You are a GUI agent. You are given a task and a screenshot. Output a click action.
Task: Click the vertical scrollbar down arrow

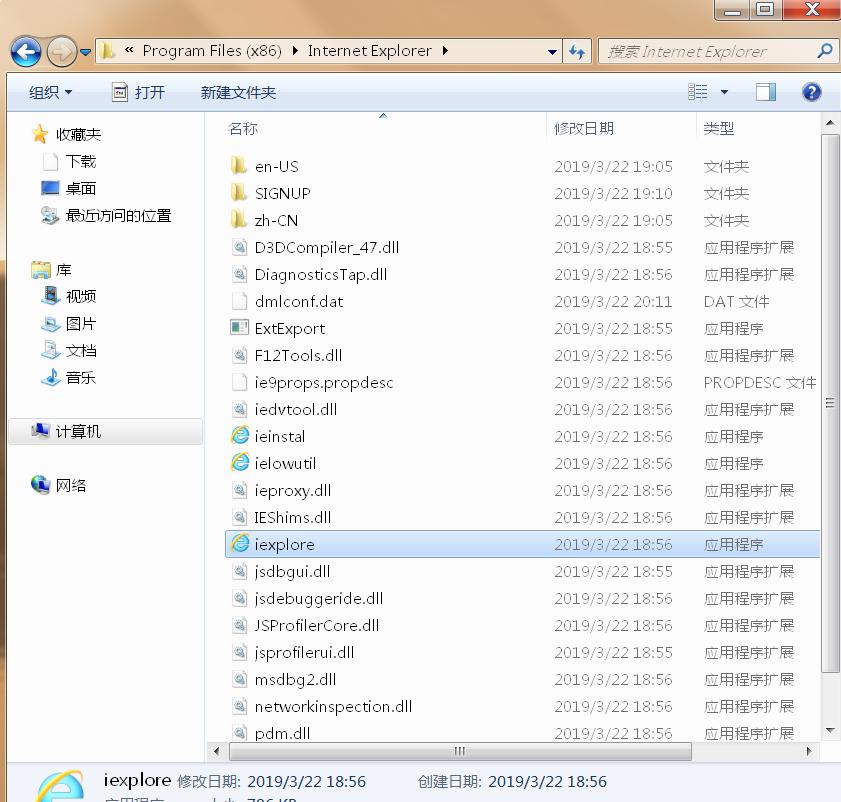coord(830,729)
